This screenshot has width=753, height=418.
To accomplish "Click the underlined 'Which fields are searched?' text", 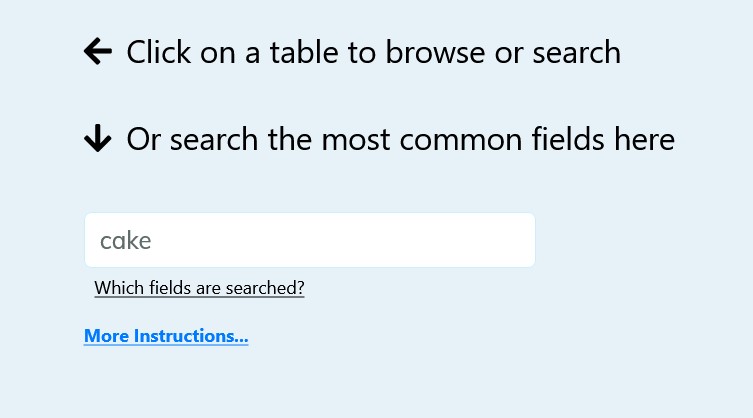I will [x=199, y=288].
